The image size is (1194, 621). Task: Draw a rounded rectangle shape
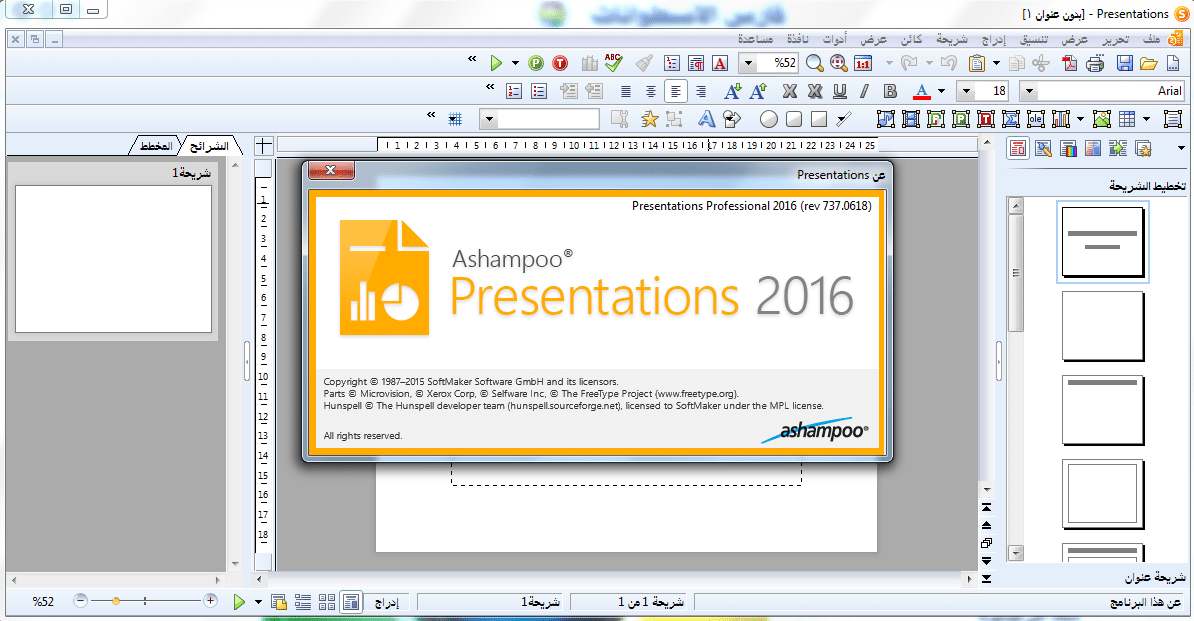pos(793,119)
